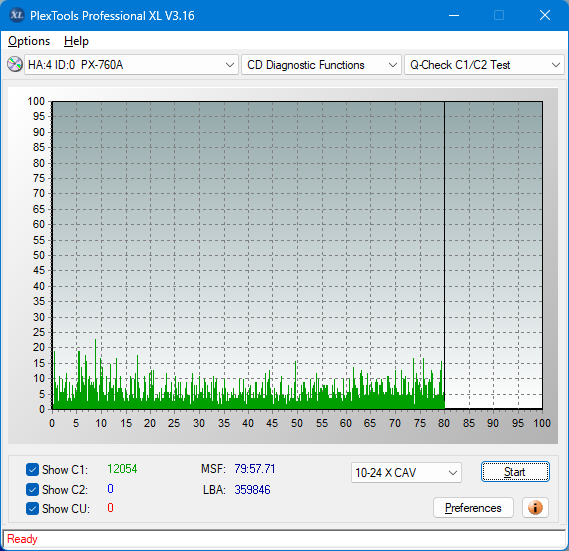
Task: Open the Options menu
Action: [29, 41]
